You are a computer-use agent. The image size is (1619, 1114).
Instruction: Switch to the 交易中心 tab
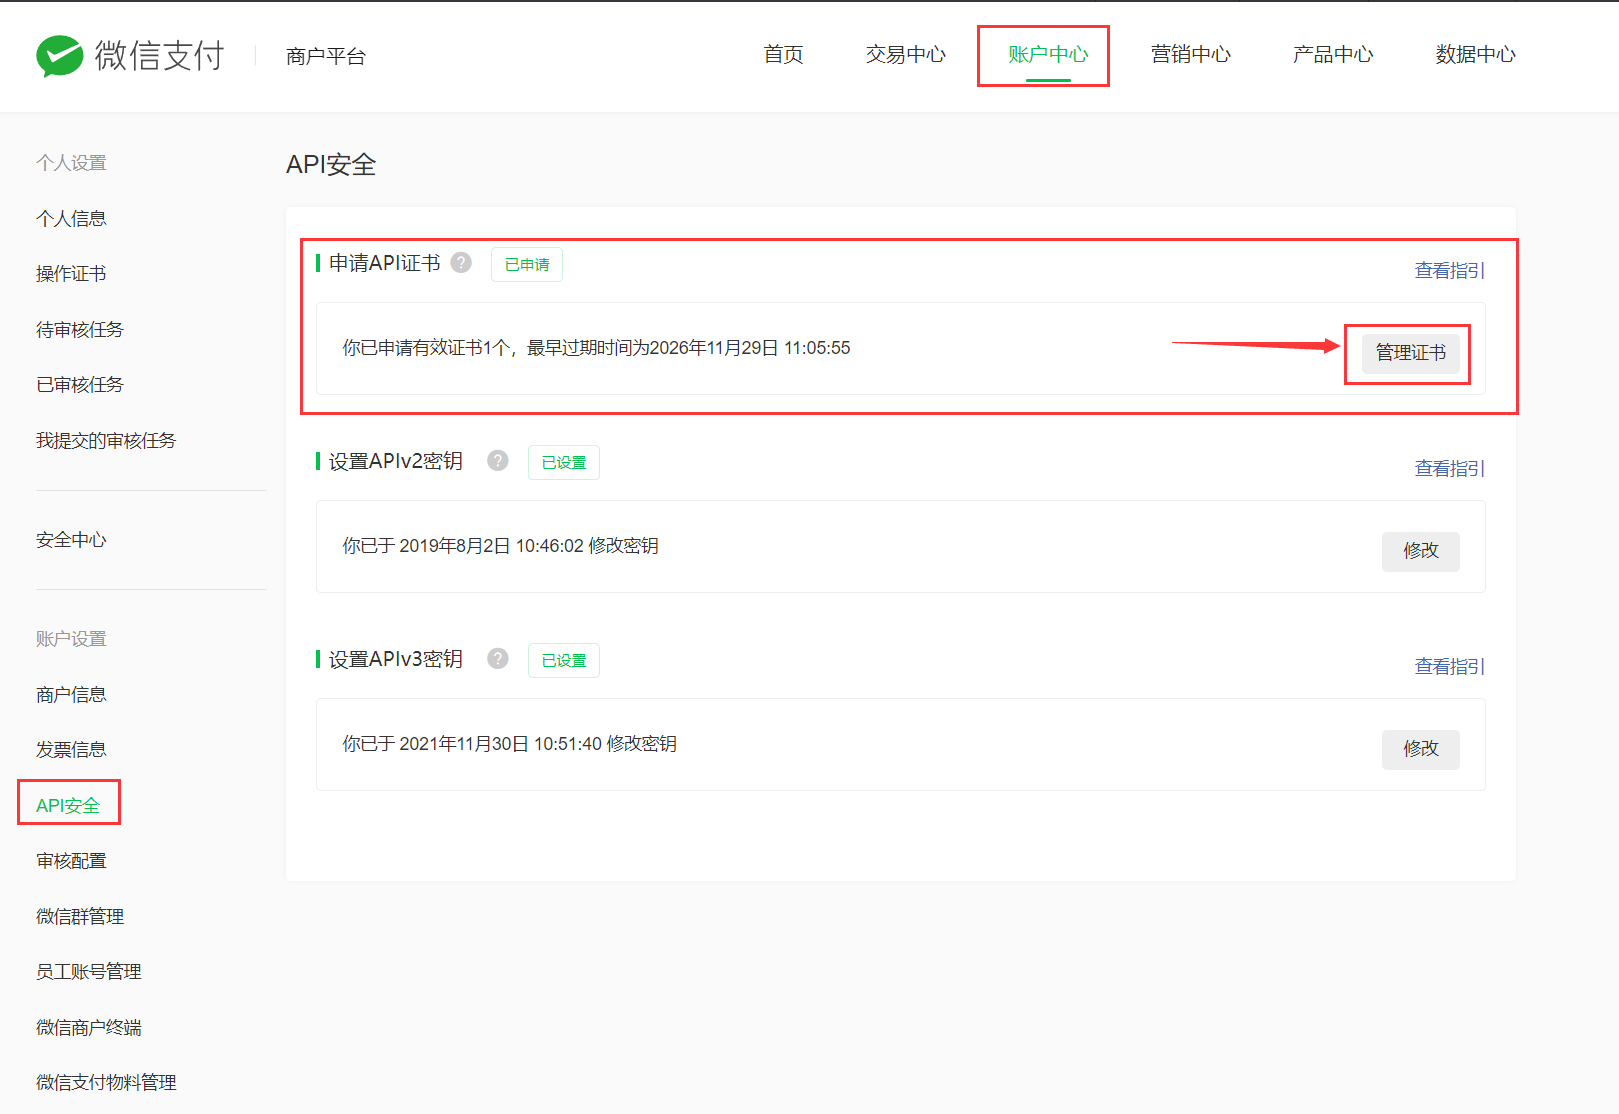906,55
